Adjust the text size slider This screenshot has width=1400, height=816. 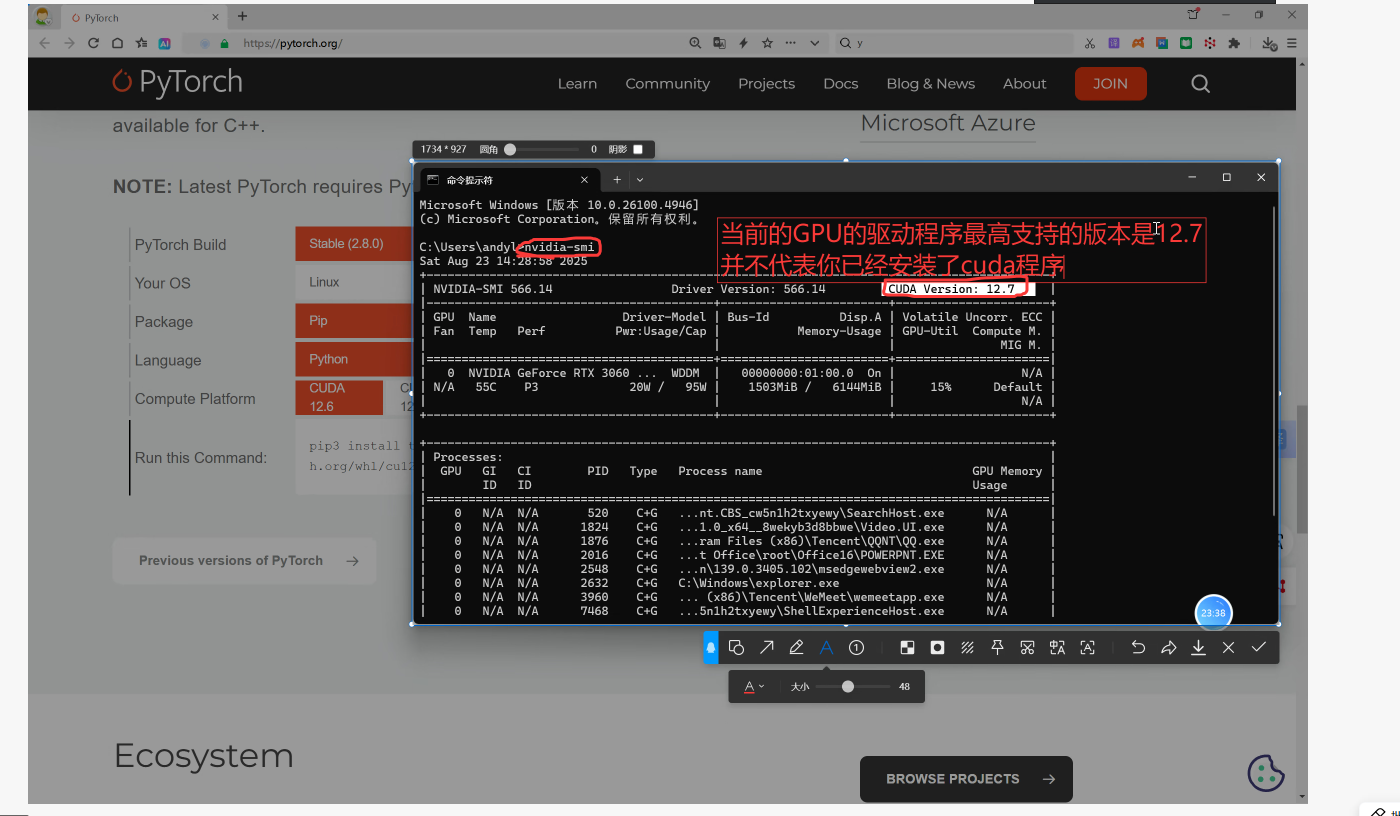(848, 687)
